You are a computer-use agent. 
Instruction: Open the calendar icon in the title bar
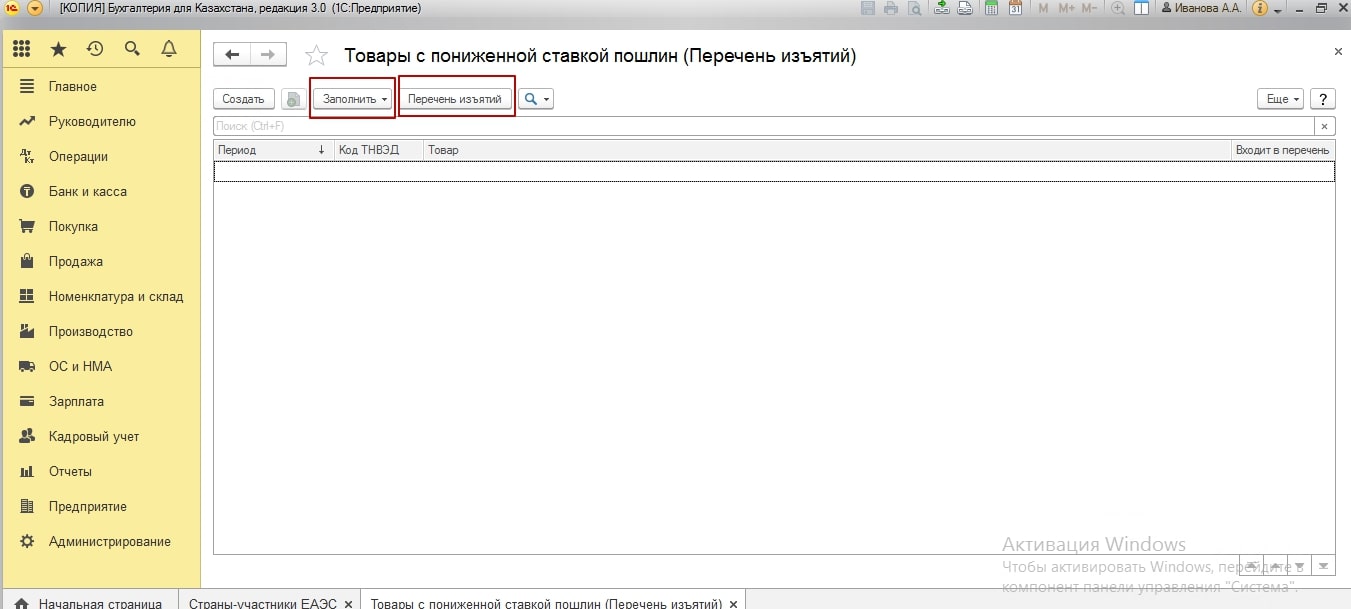(1015, 8)
